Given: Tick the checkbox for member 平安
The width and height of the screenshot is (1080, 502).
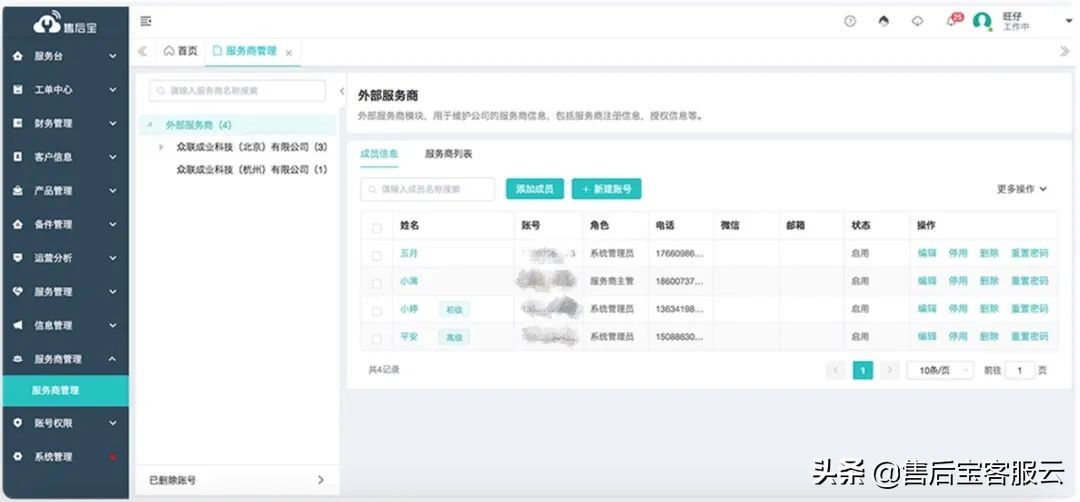Looking at the screenshot, I should [376, 339].
